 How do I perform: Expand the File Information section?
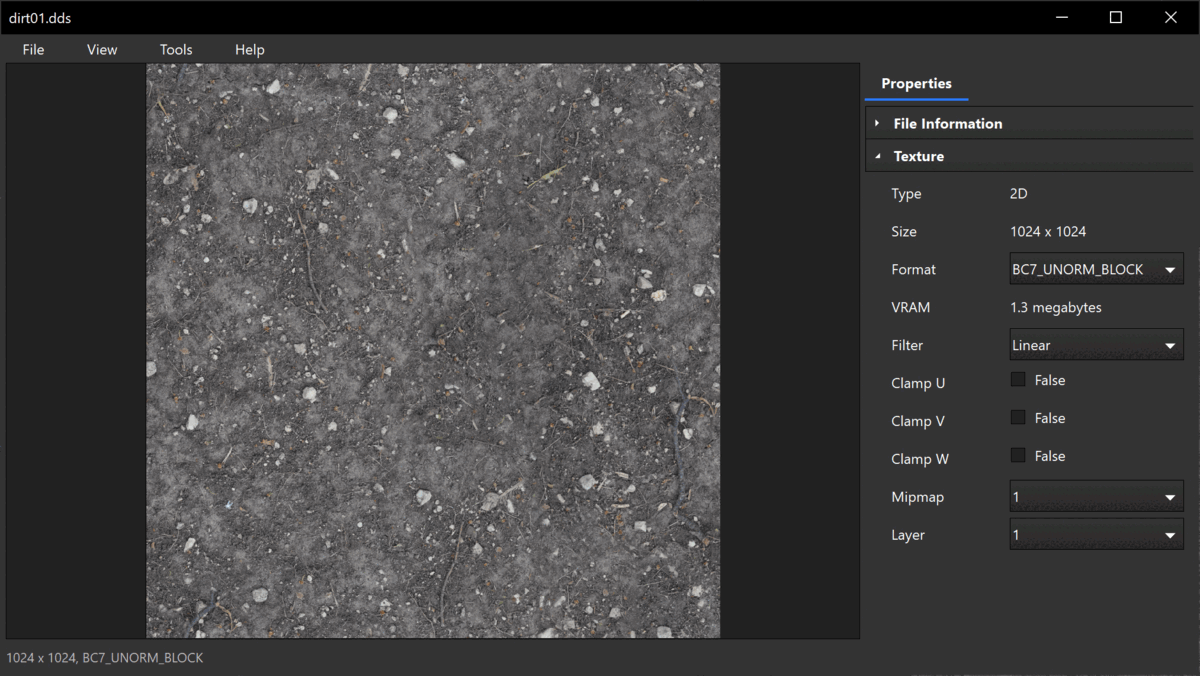(x=947, y=124)
